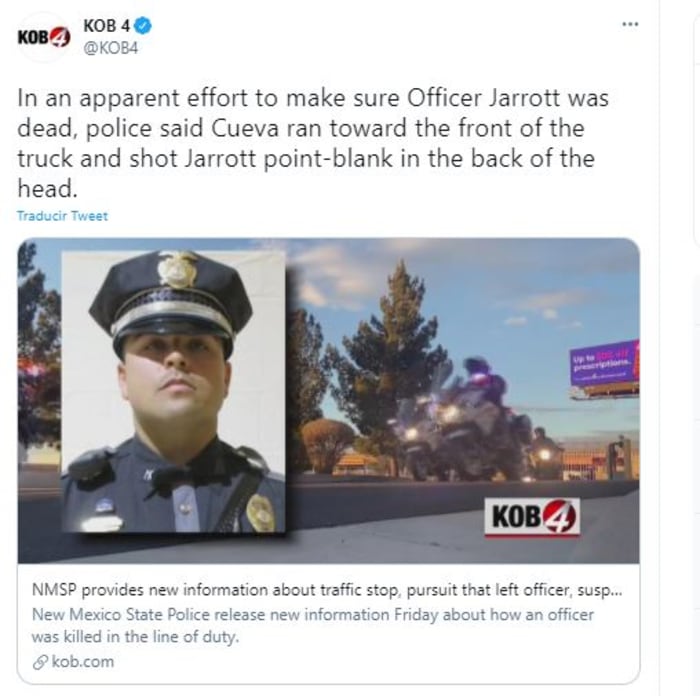Click the link chain icon beside kob.com

40,662
